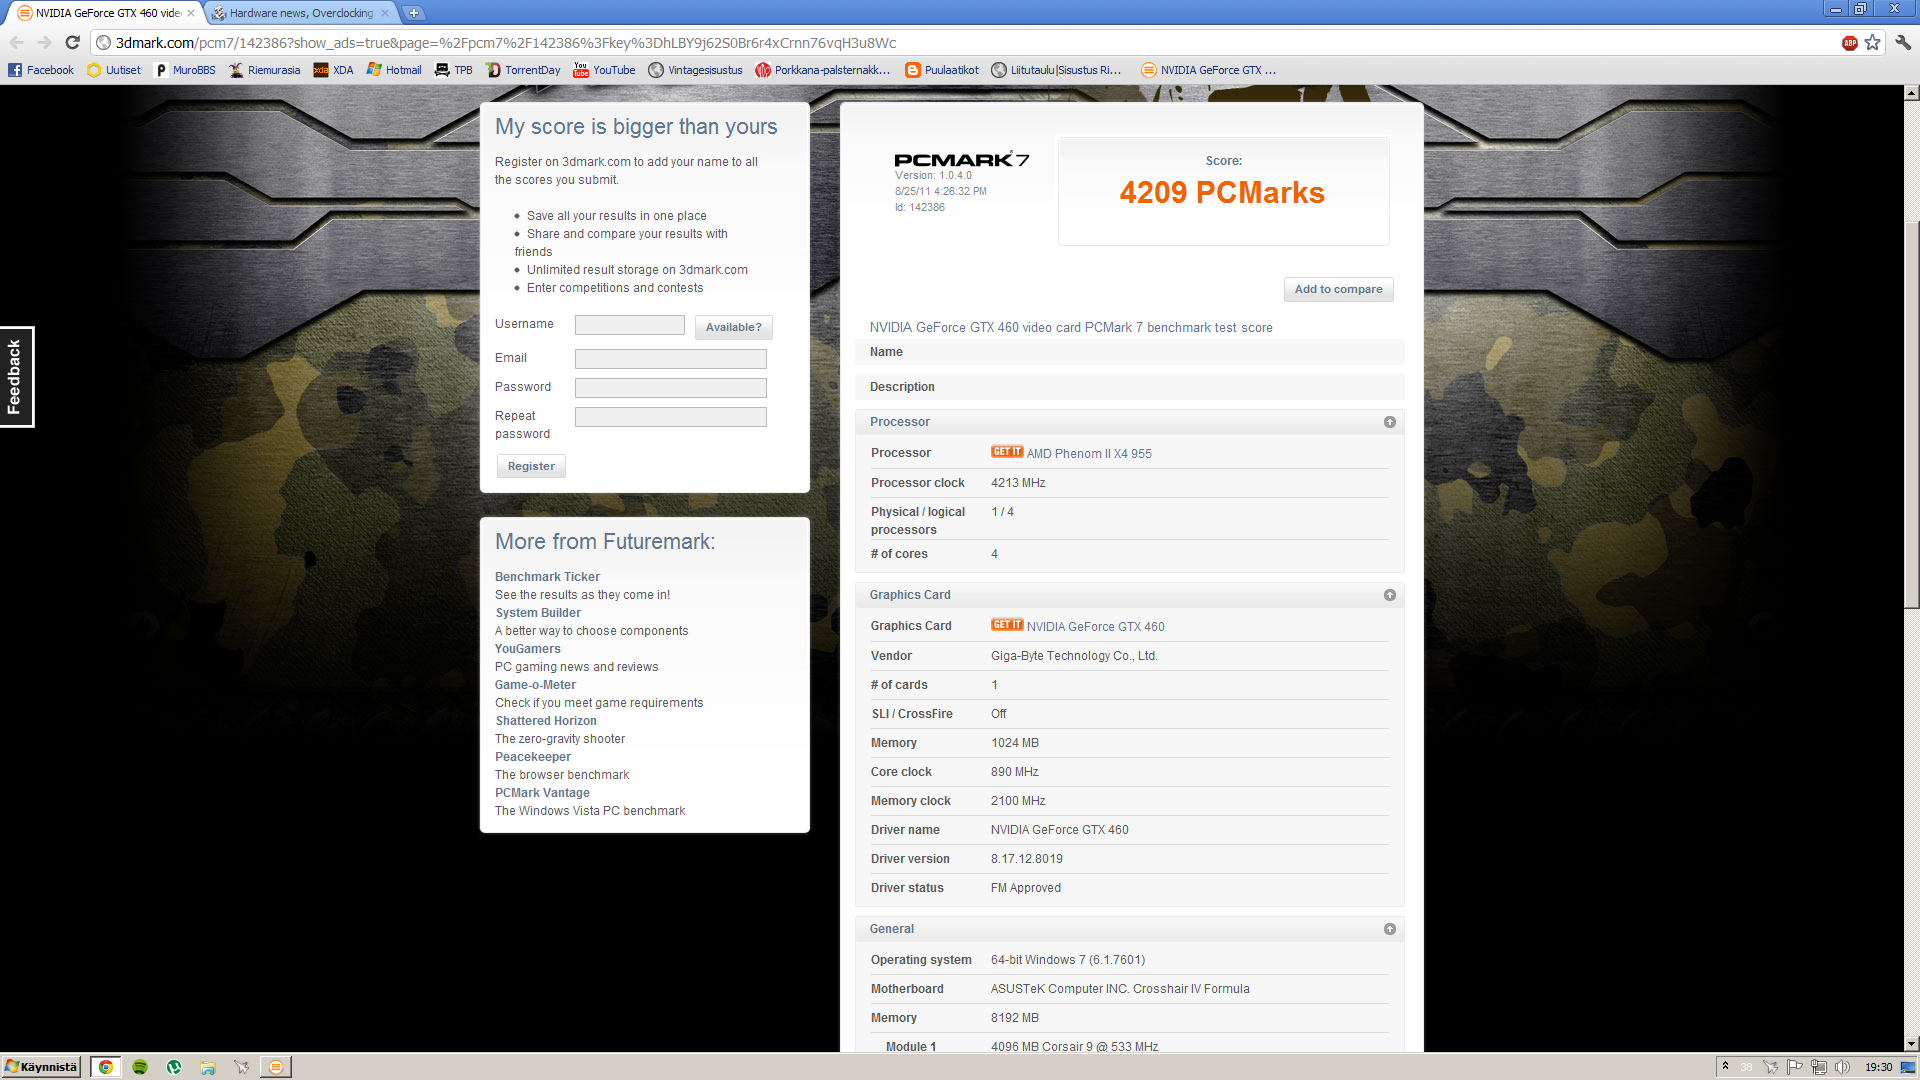Reload page with the refresh icon
The height and width of the screenshot is (1080, 1920).
coord(72,42)
